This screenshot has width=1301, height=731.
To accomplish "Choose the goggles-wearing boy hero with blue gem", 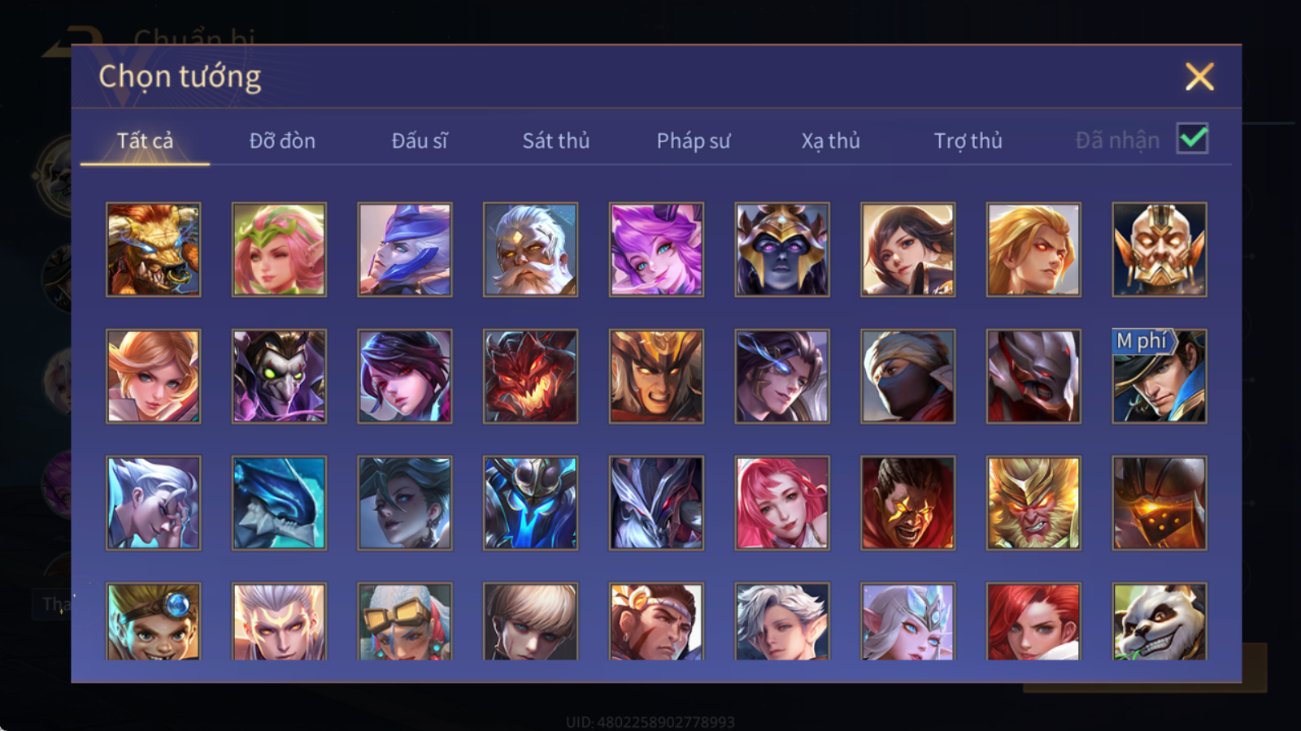I will [x=153, y=622].
